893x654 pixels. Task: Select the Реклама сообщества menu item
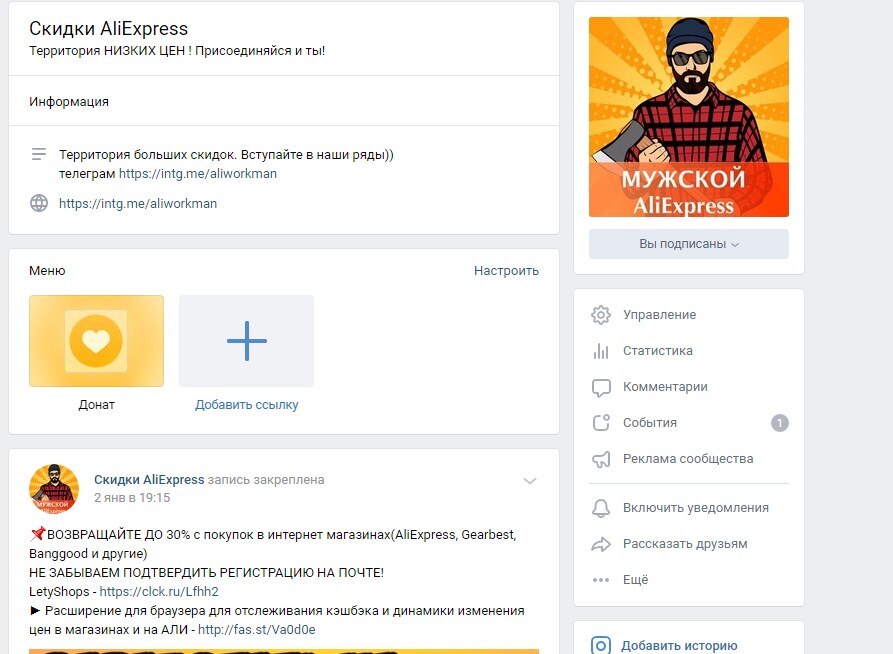click(689, 459)
